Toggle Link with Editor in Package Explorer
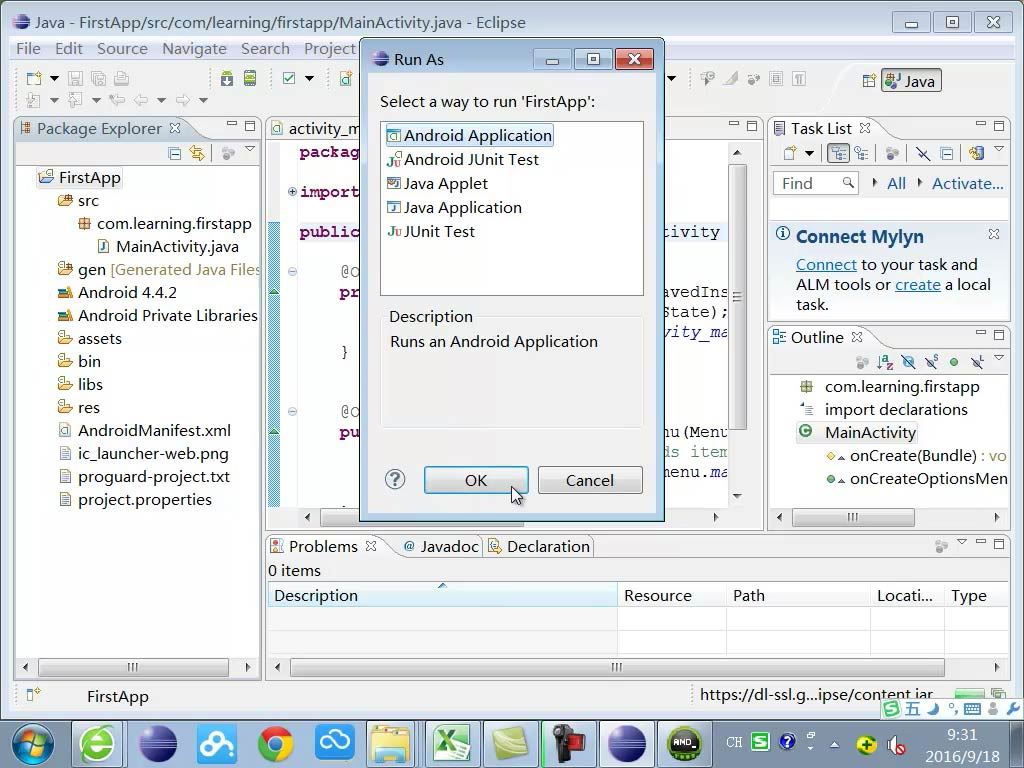Screen dimensions: 1024x768 coord(197,153)
